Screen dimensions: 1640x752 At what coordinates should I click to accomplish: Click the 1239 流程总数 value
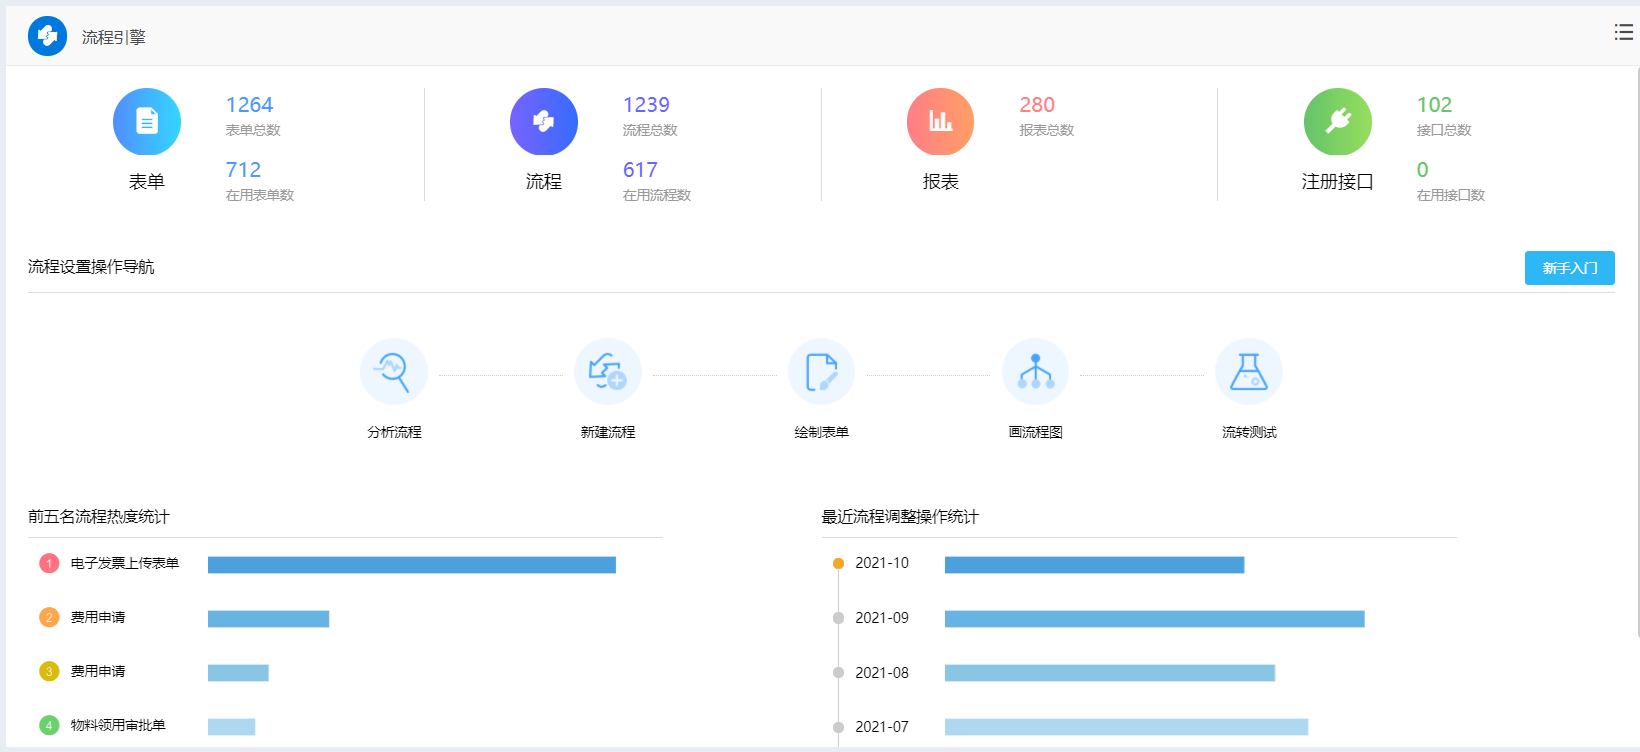(647, 105)
